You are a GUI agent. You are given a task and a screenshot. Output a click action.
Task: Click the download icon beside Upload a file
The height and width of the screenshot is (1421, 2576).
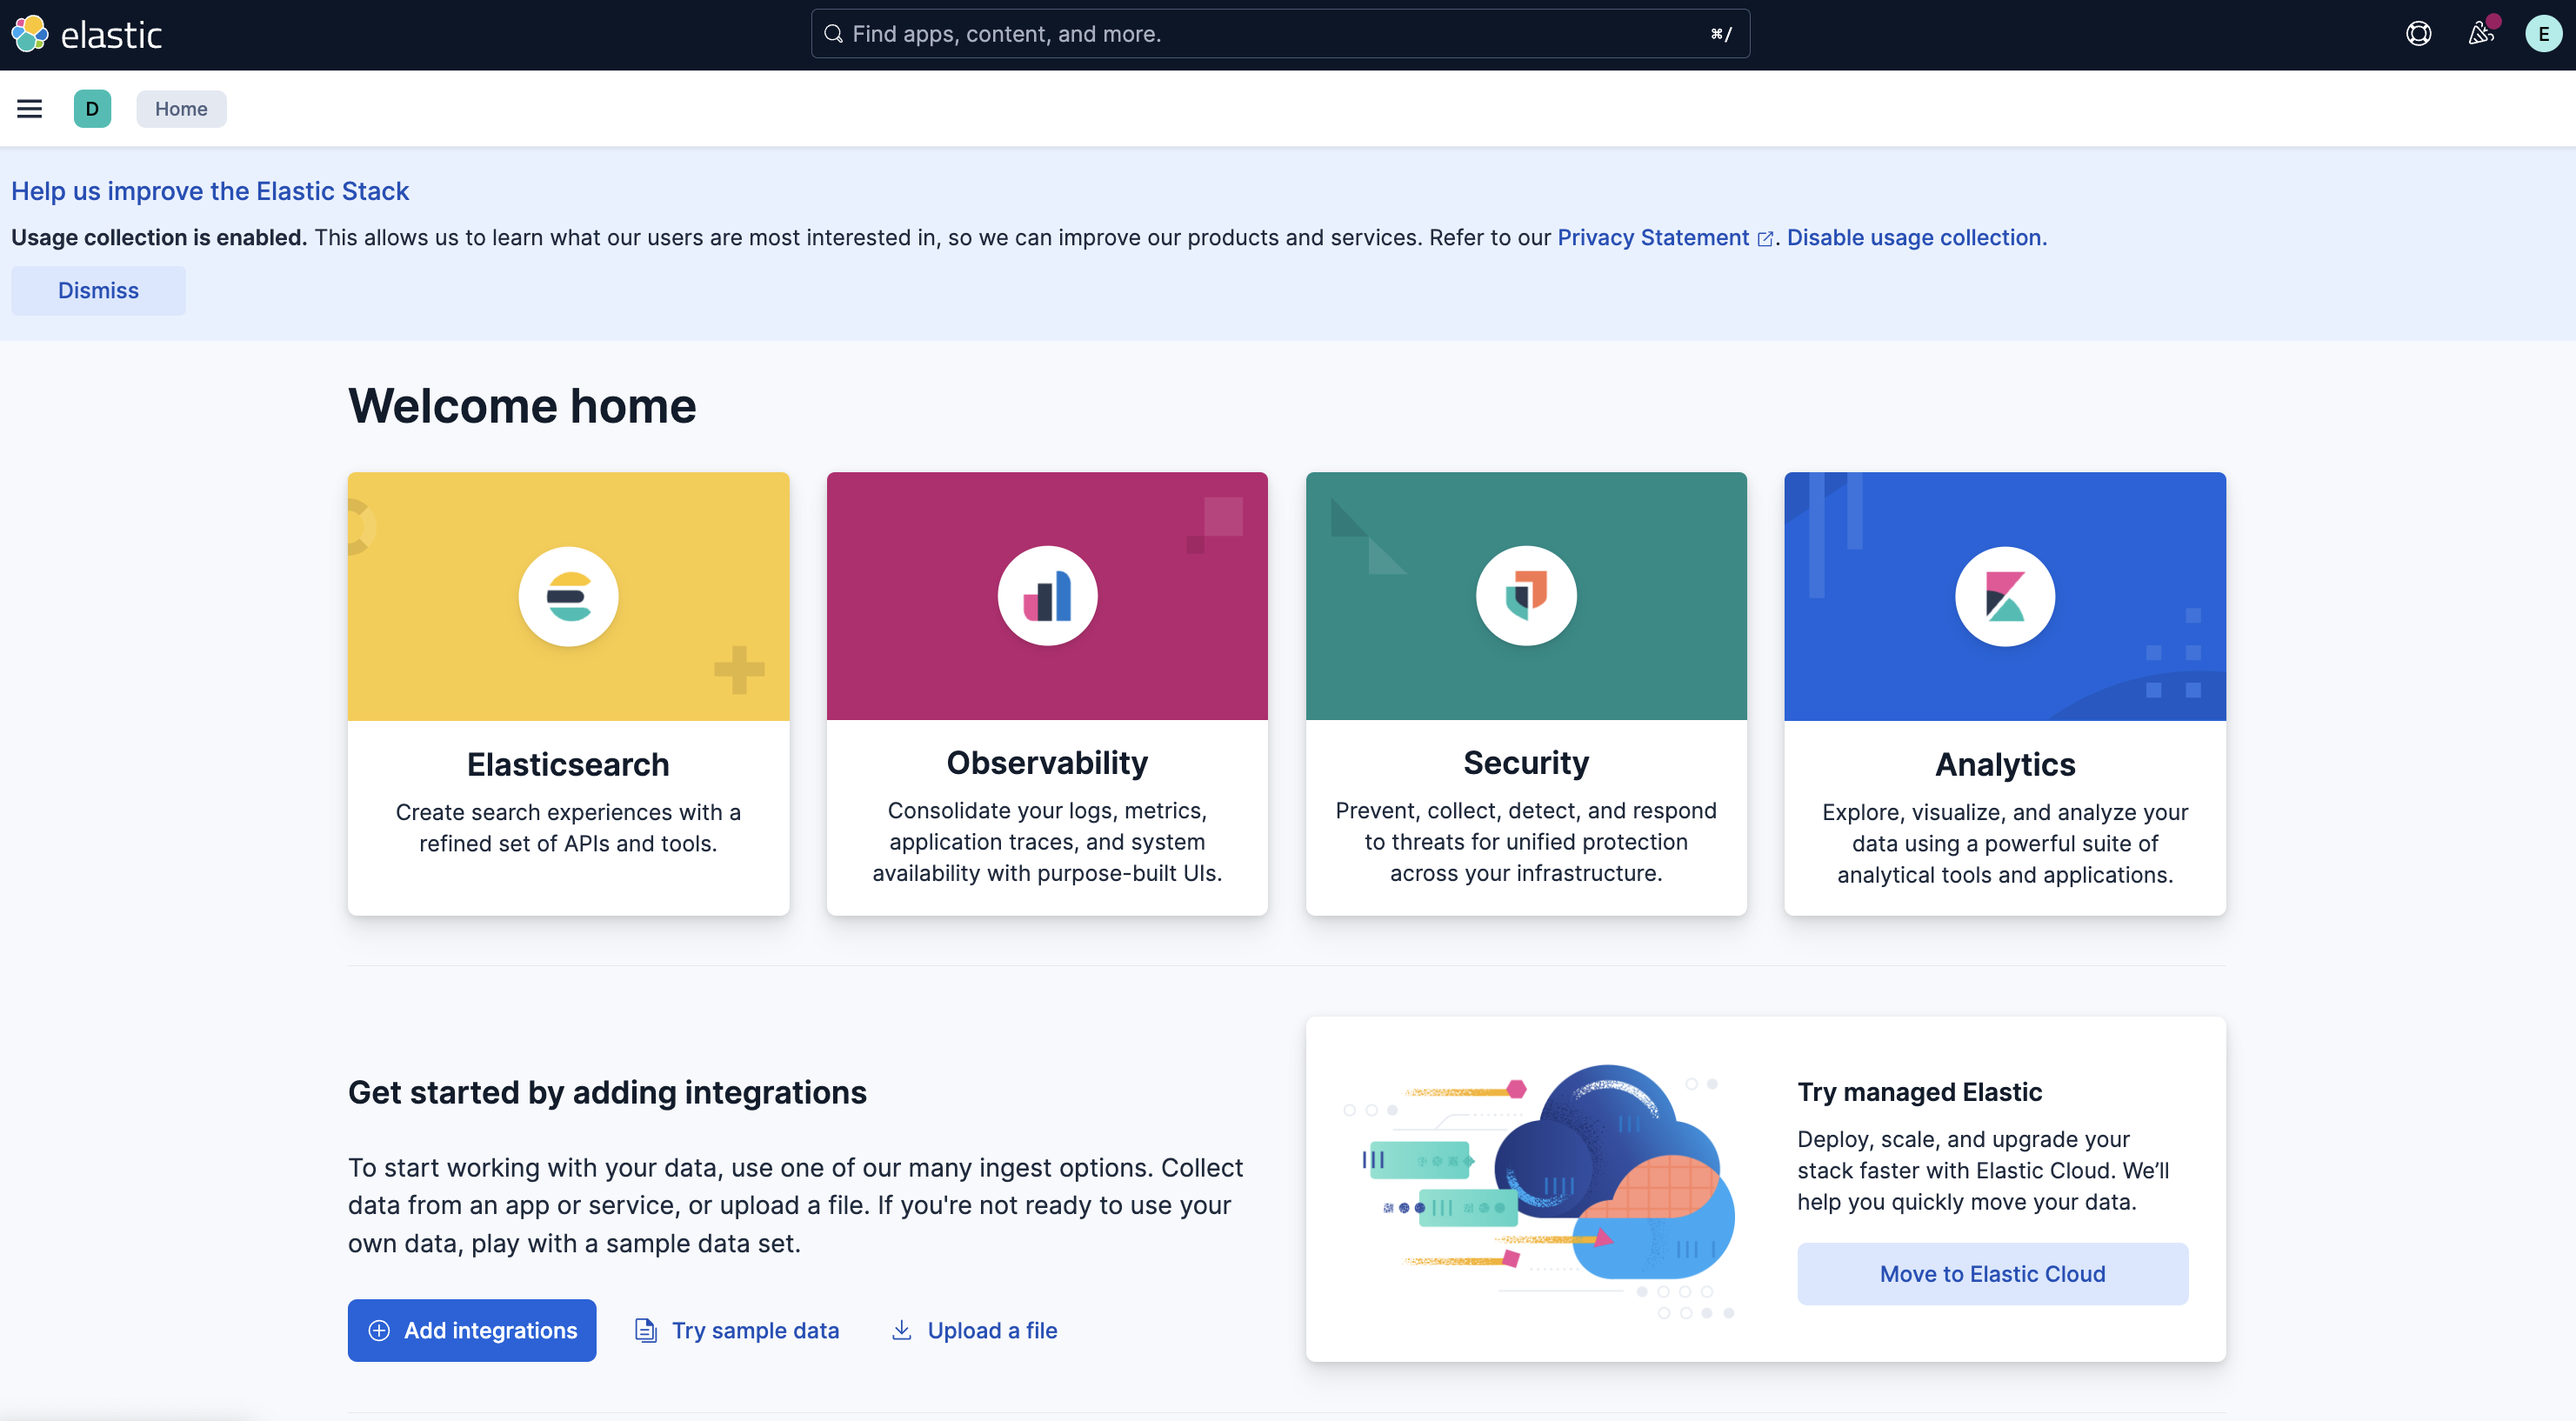click(902, 1330)
